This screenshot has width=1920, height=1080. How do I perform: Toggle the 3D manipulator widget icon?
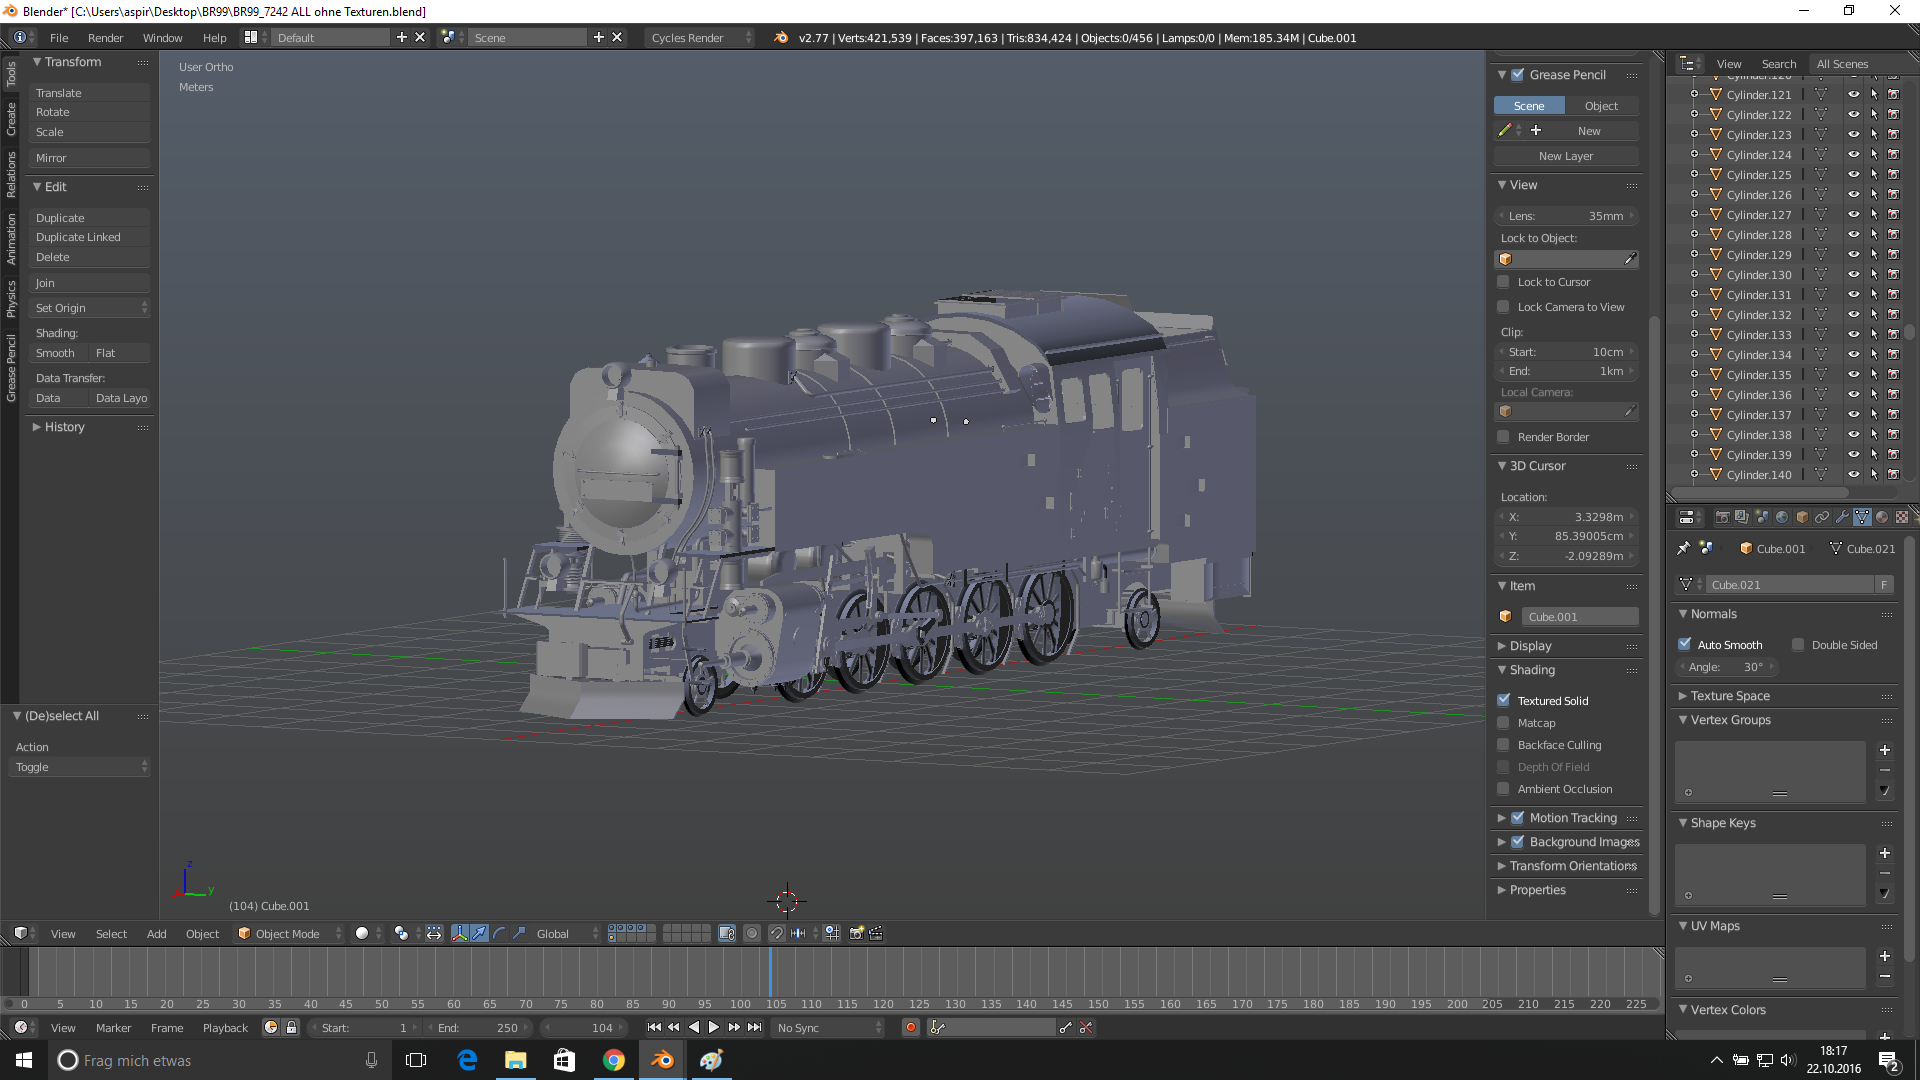coord(459,933)
